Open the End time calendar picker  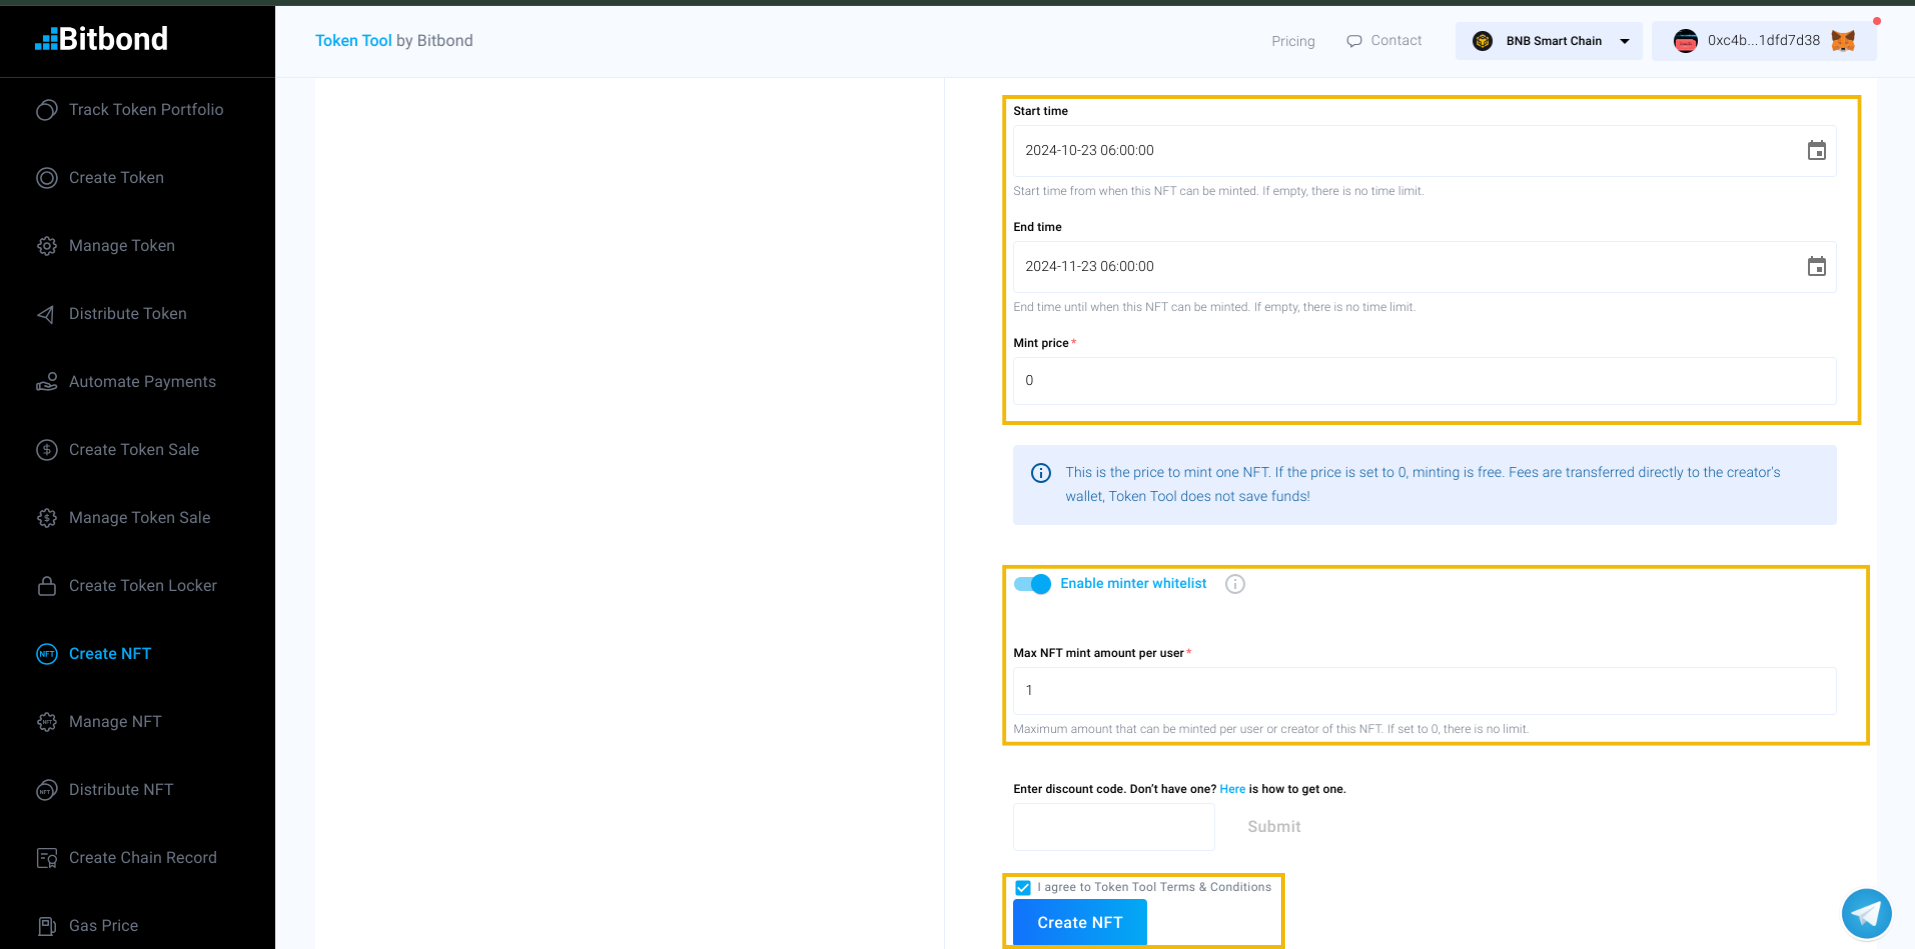[x=1815, y=266]
